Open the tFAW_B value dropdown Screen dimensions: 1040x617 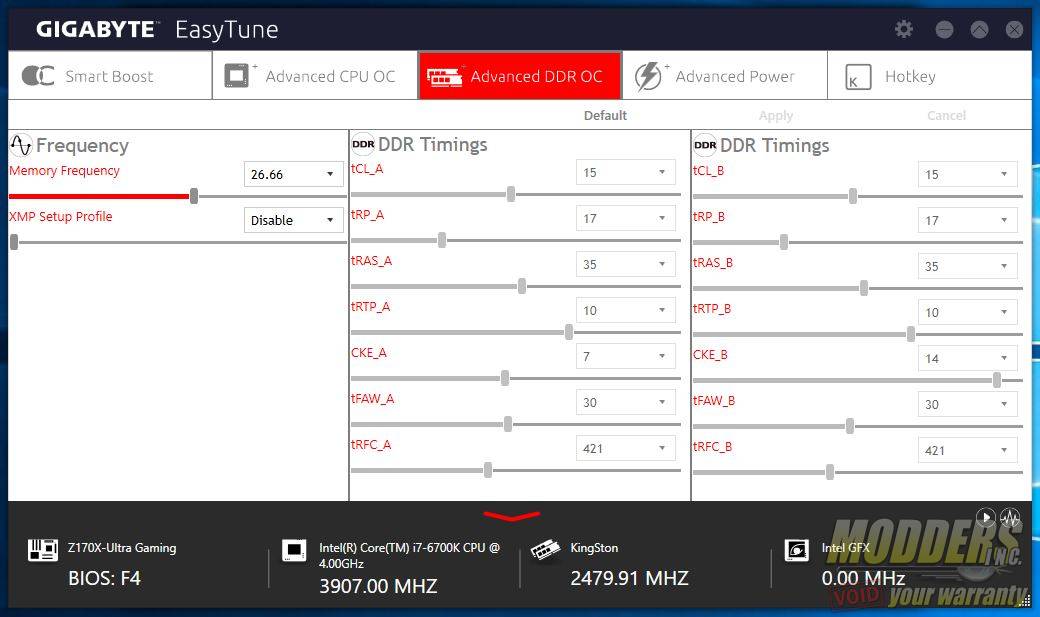(x=968, y=404)
